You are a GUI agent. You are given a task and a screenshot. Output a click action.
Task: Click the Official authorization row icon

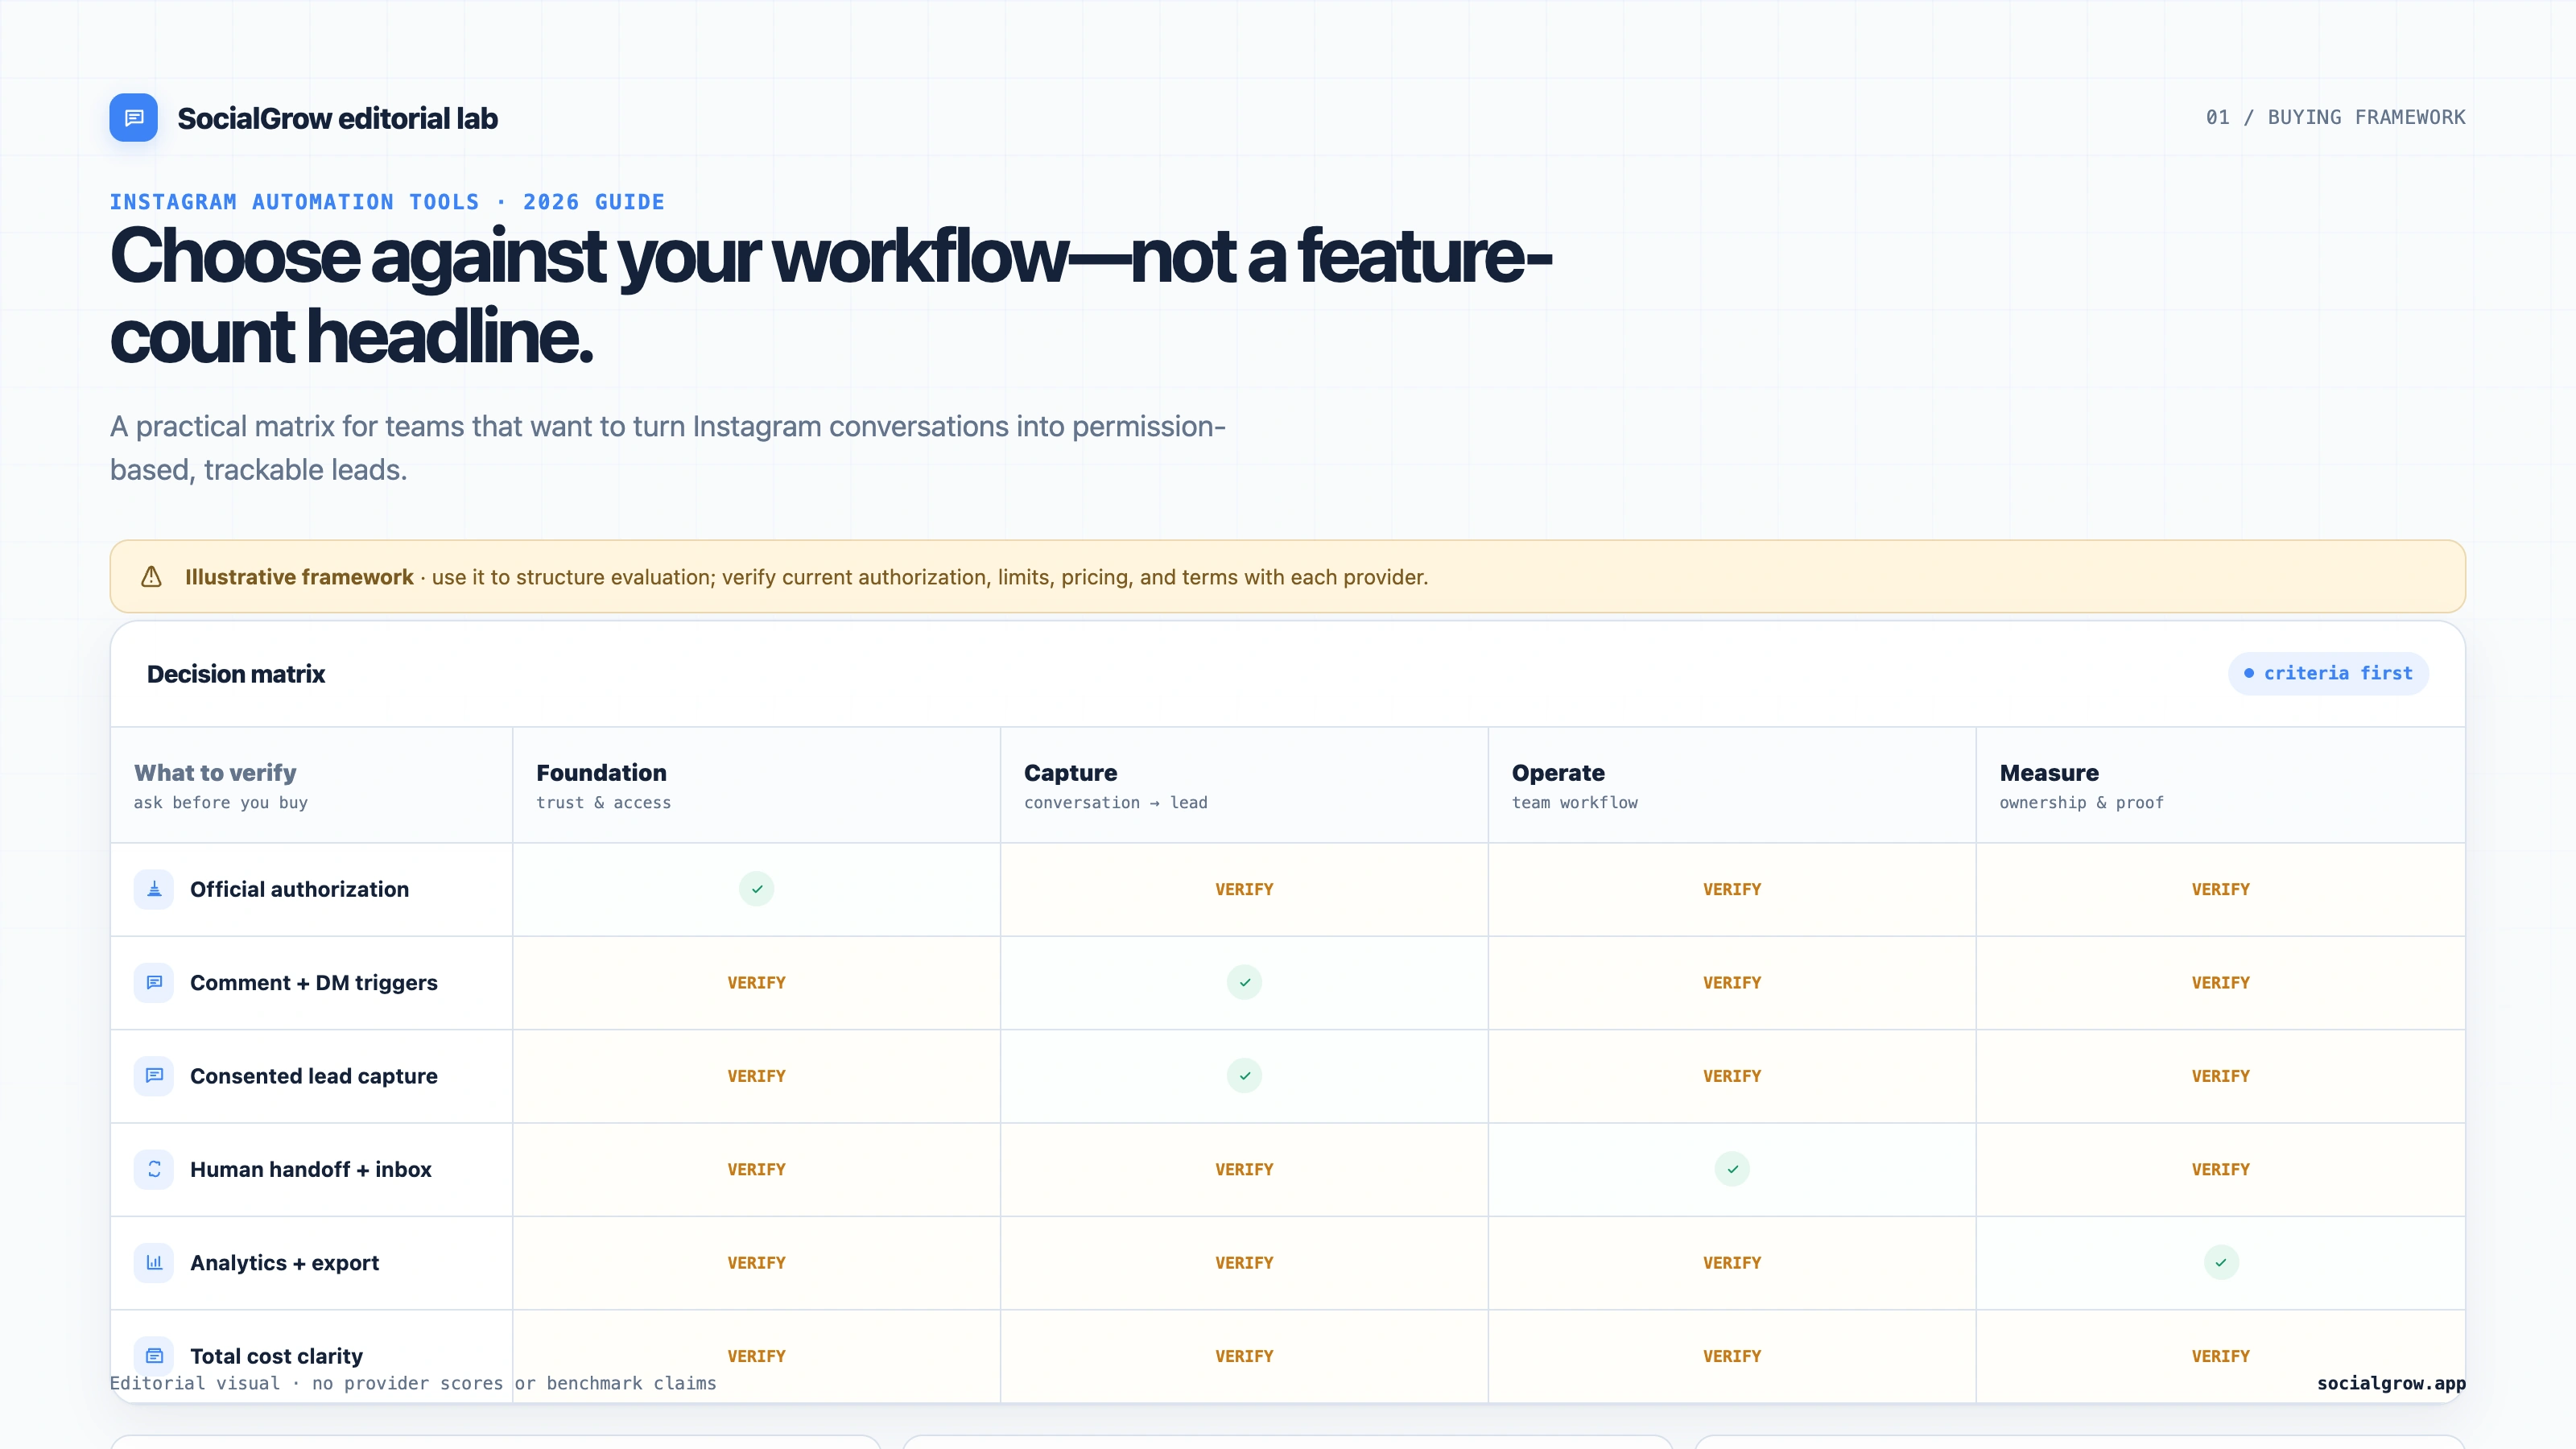click(154, 889)
